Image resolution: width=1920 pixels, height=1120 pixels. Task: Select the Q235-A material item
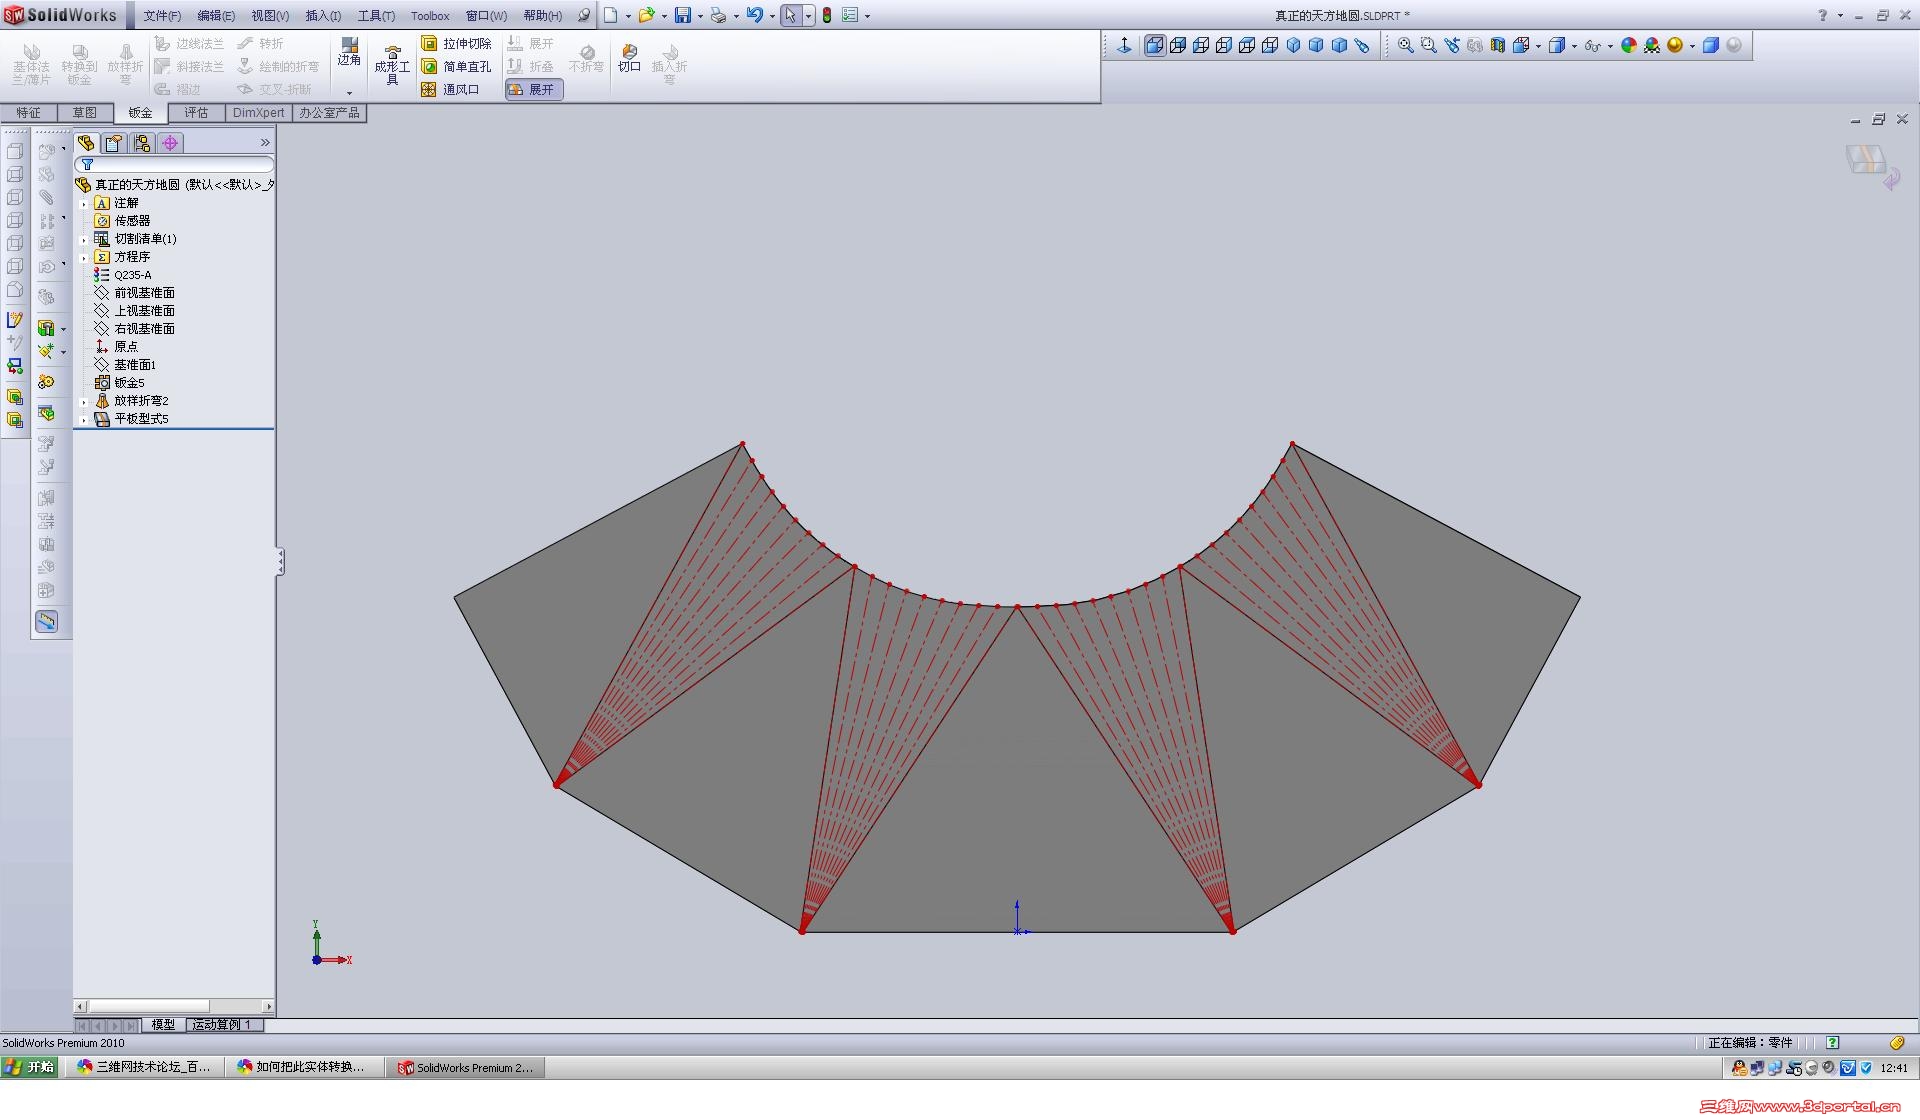(132, 275)
